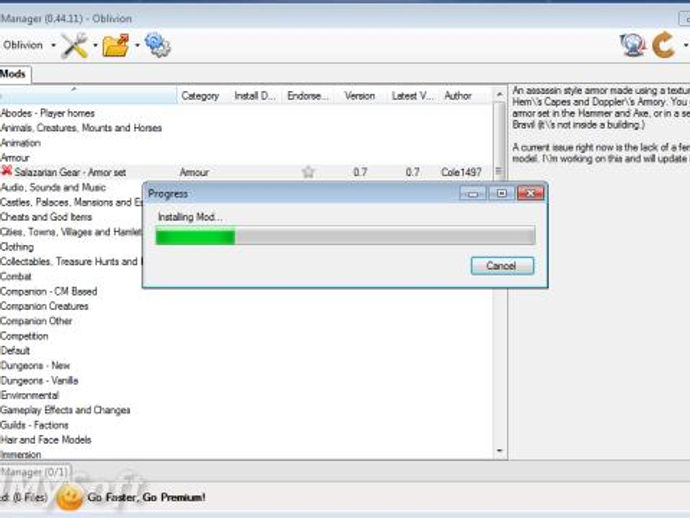Maximize the Progress dialog

pos(501,193)
